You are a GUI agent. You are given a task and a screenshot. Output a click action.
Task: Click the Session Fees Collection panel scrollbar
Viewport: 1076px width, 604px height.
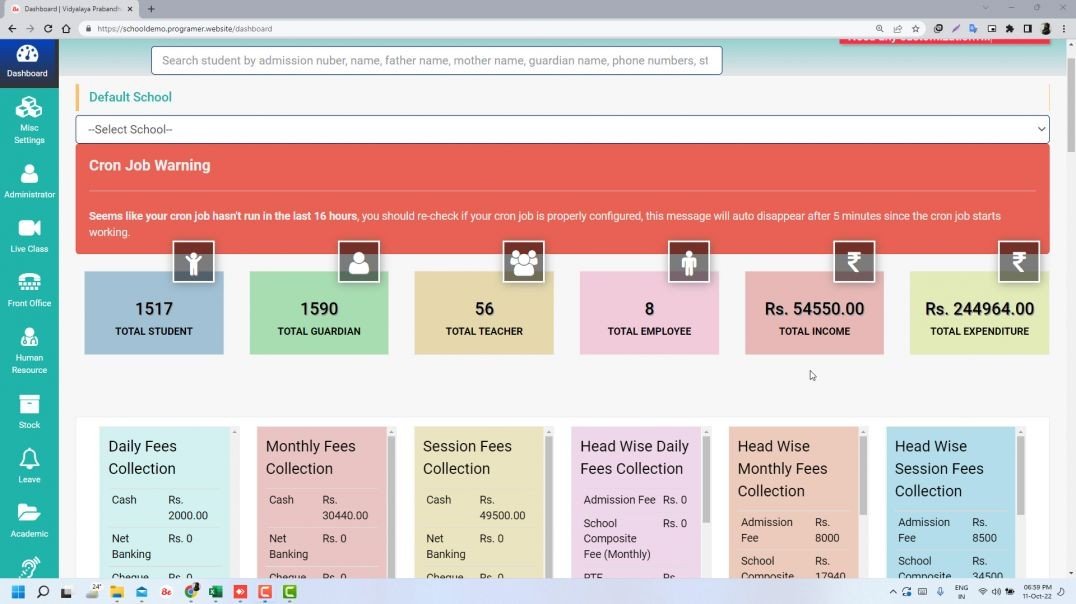549,500
